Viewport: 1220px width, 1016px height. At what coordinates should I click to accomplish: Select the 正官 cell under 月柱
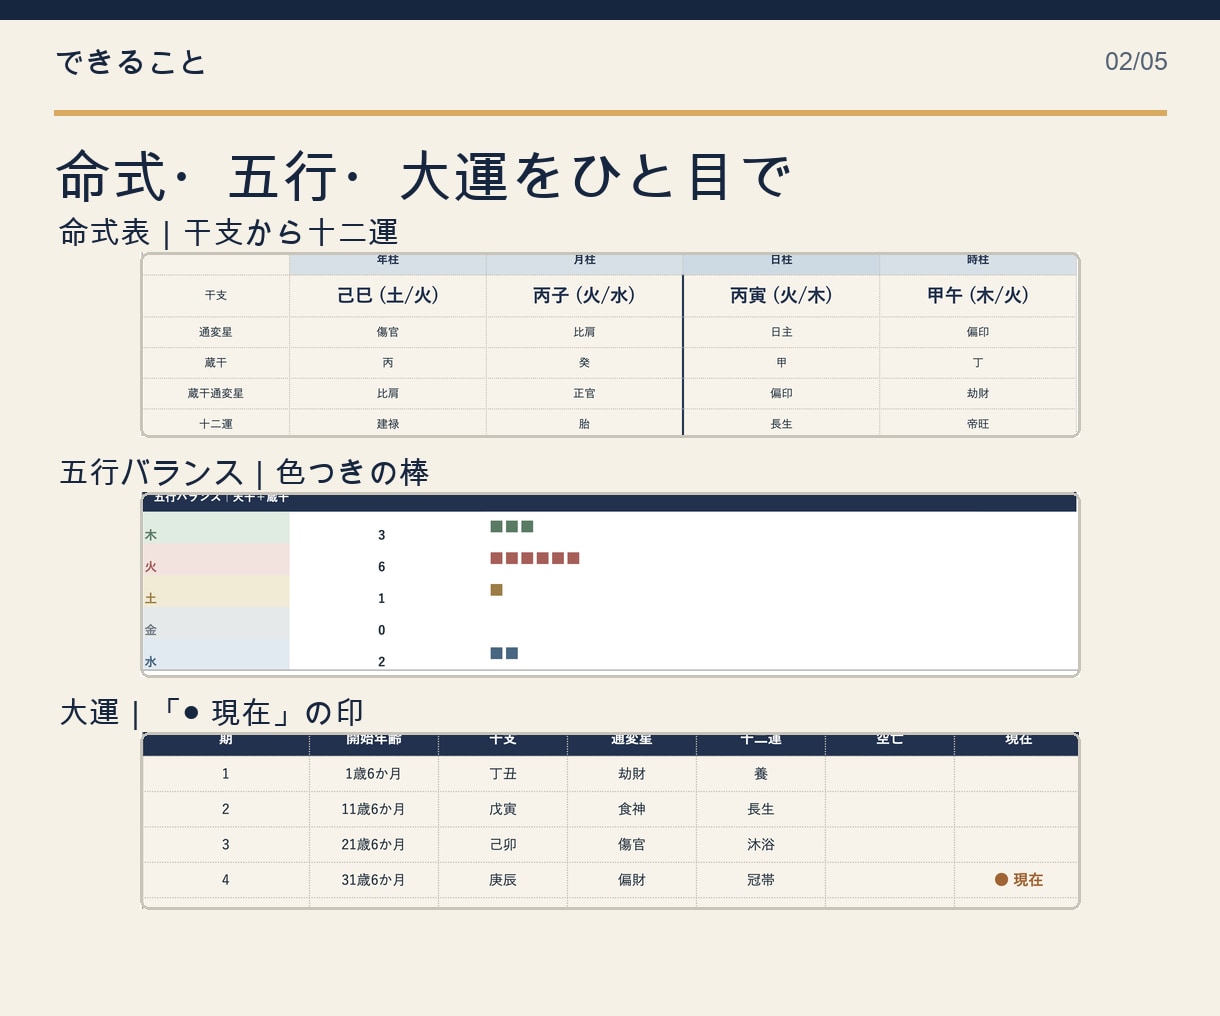(585, 394)
